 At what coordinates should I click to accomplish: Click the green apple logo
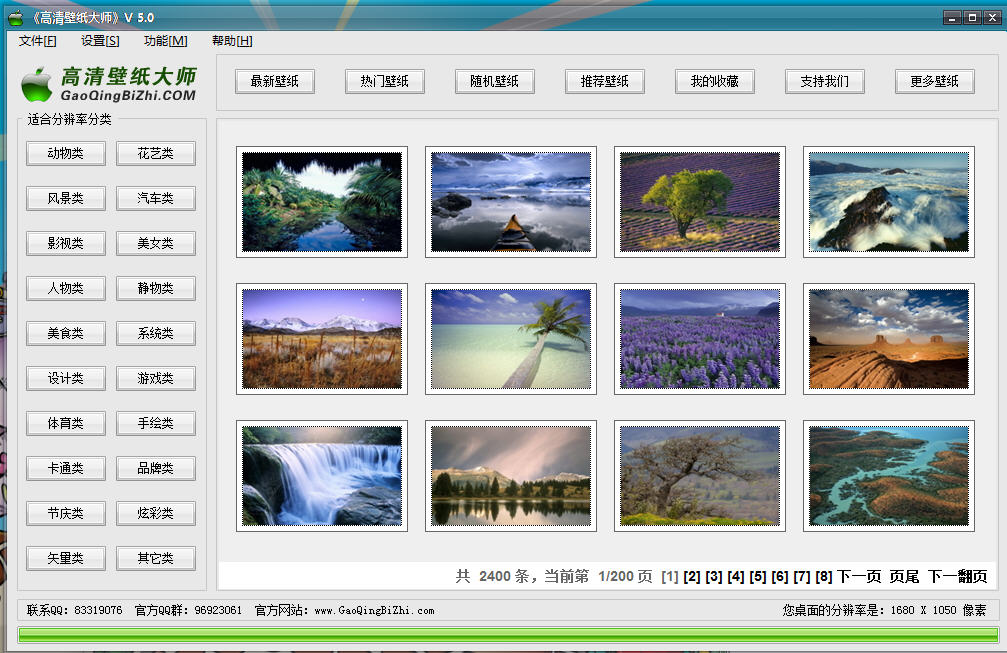point(37,85)
